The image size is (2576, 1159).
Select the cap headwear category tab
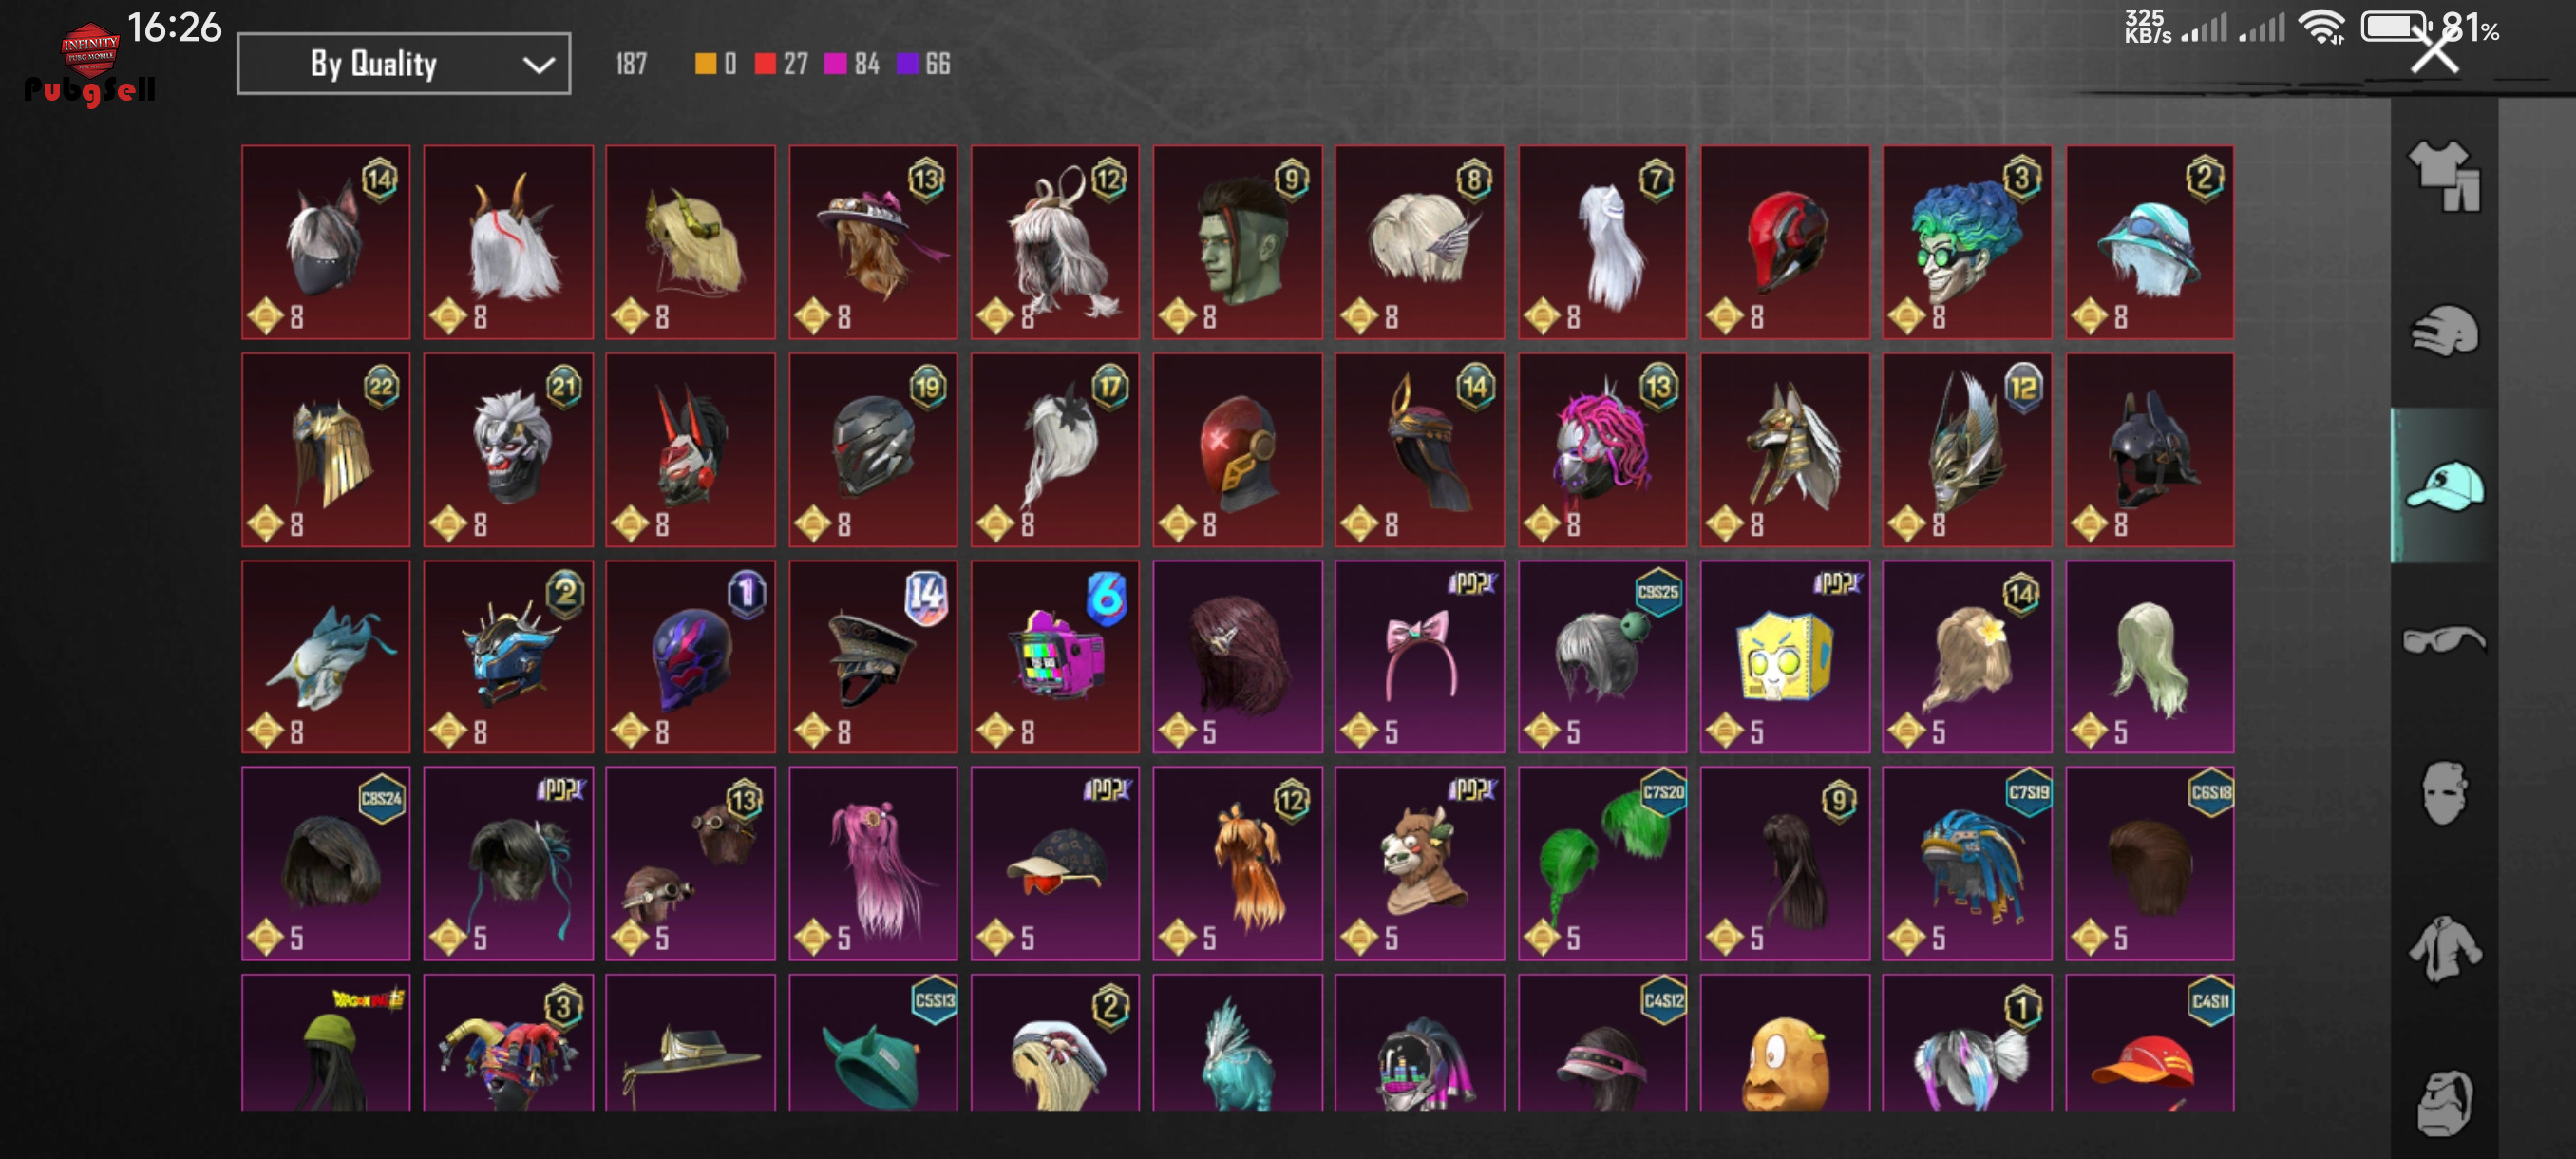tap(2444, 486)
